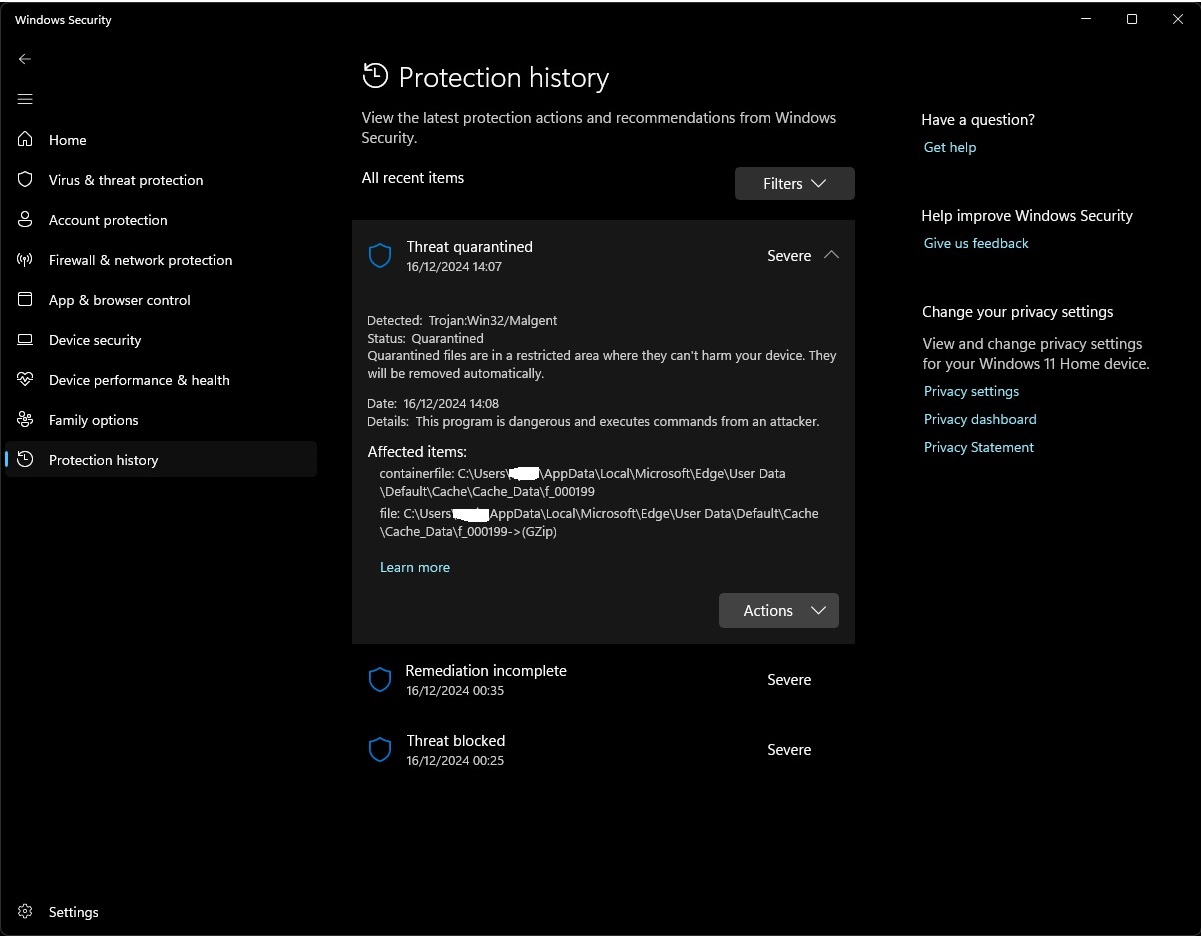Open the Privacy dashboard link

(980, 419)
